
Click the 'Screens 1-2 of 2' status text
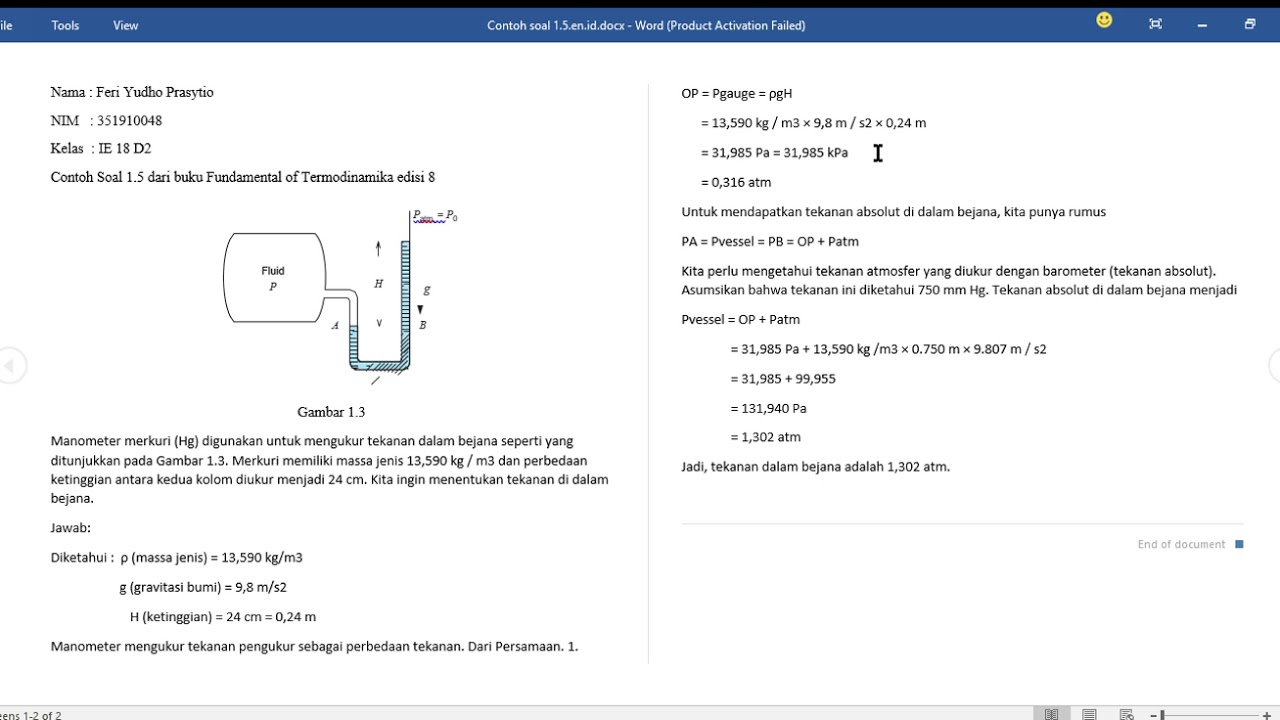pos(30,715)
